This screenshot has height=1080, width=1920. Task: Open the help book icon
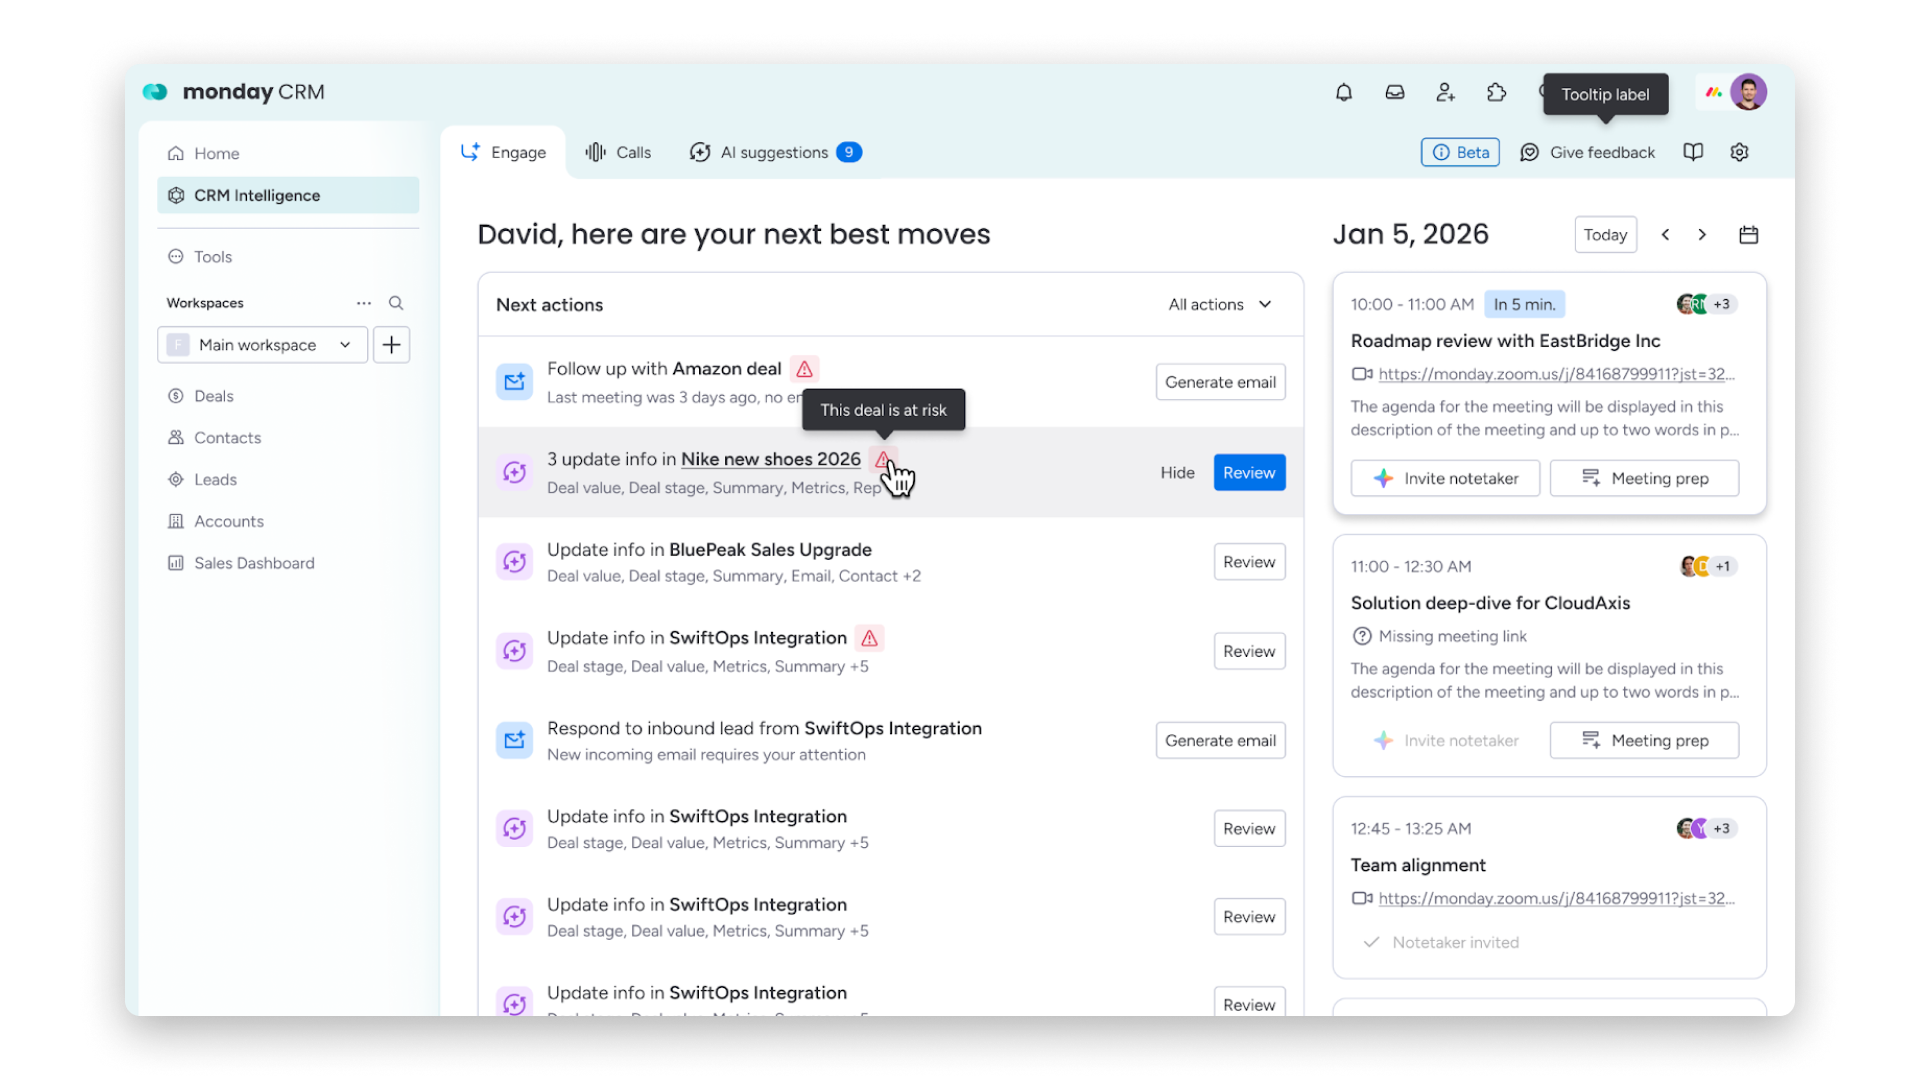coord(1693,152)
